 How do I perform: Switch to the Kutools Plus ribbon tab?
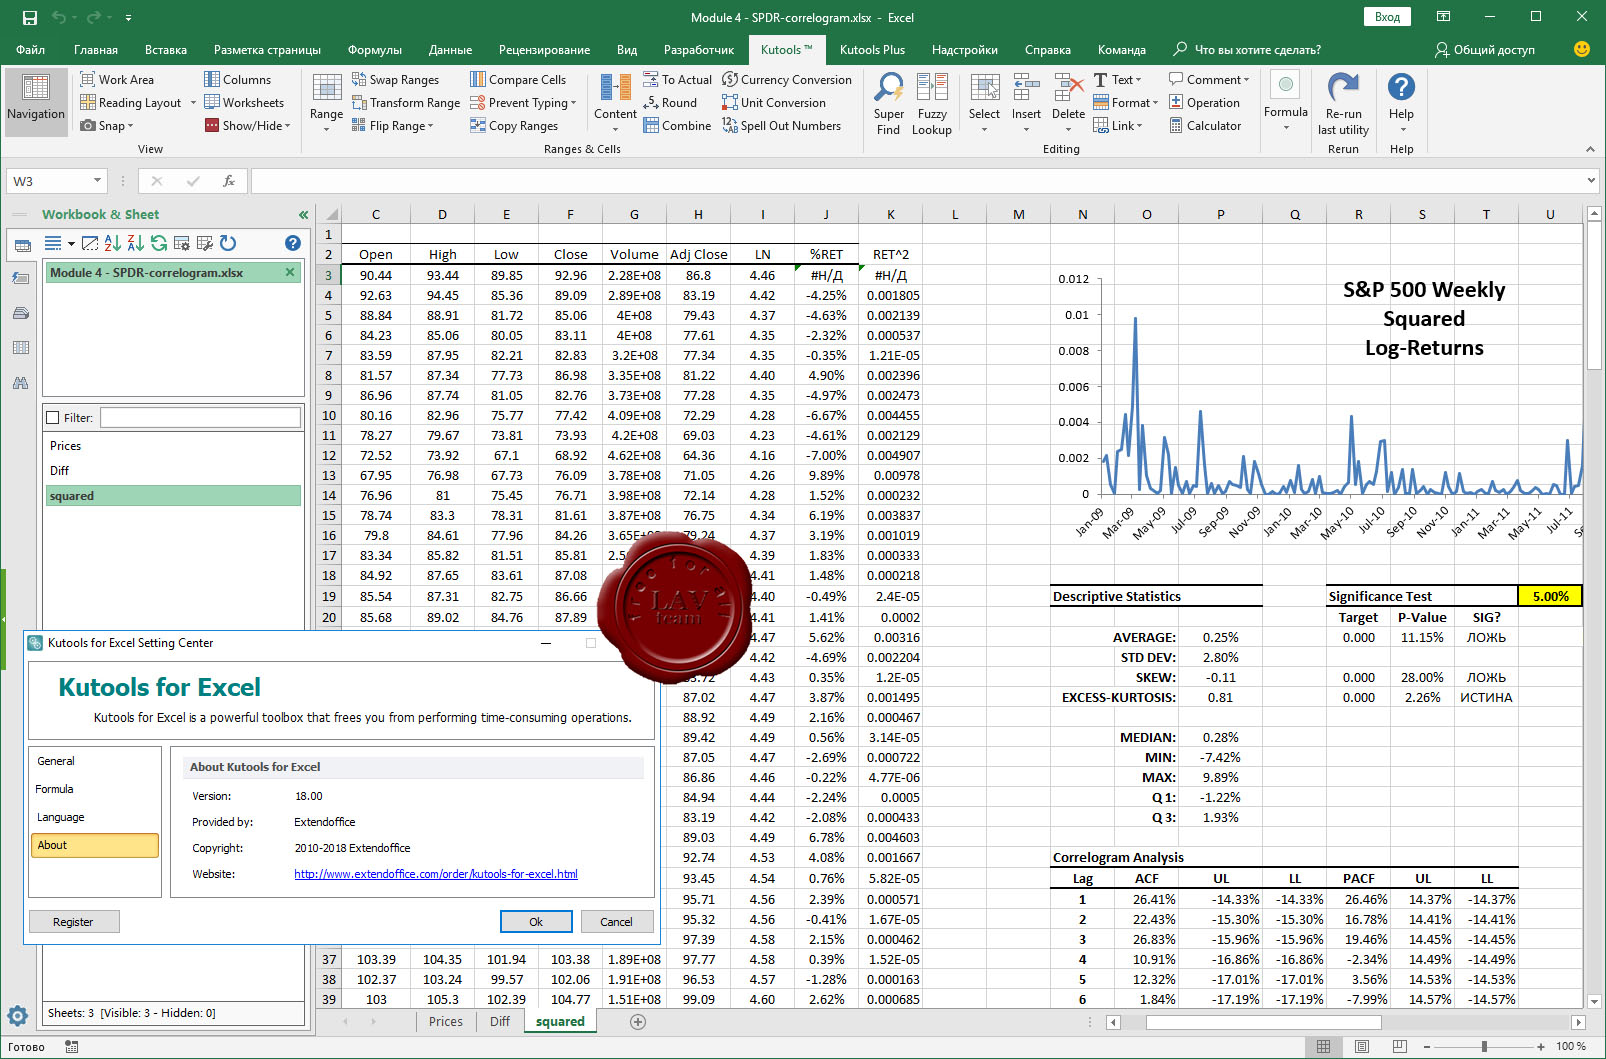[x=872, y=50]
